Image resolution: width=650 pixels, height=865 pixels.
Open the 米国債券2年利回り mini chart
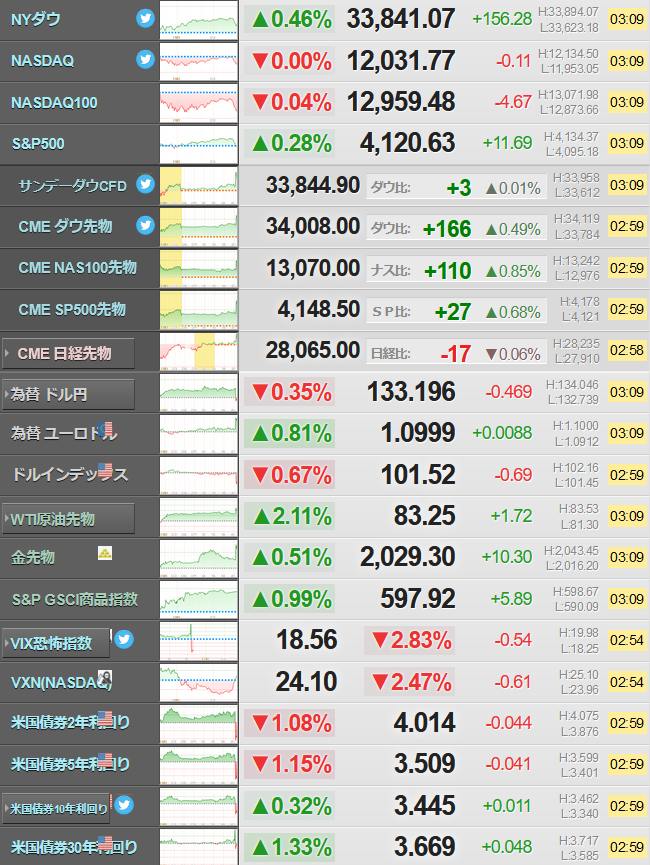[199, 724]
